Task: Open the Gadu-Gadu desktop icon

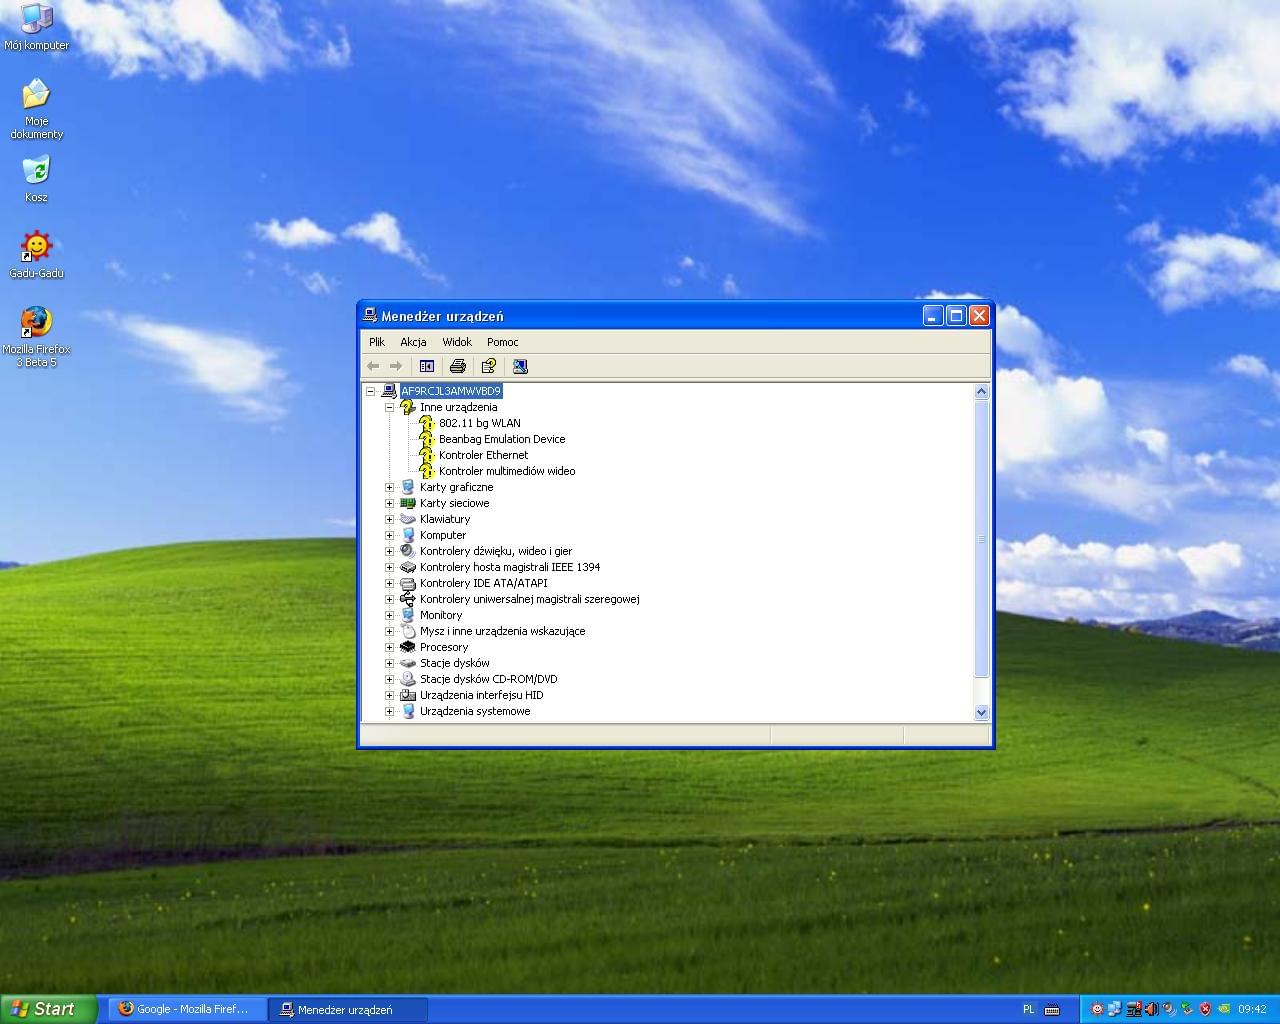Action: (36, 247)
